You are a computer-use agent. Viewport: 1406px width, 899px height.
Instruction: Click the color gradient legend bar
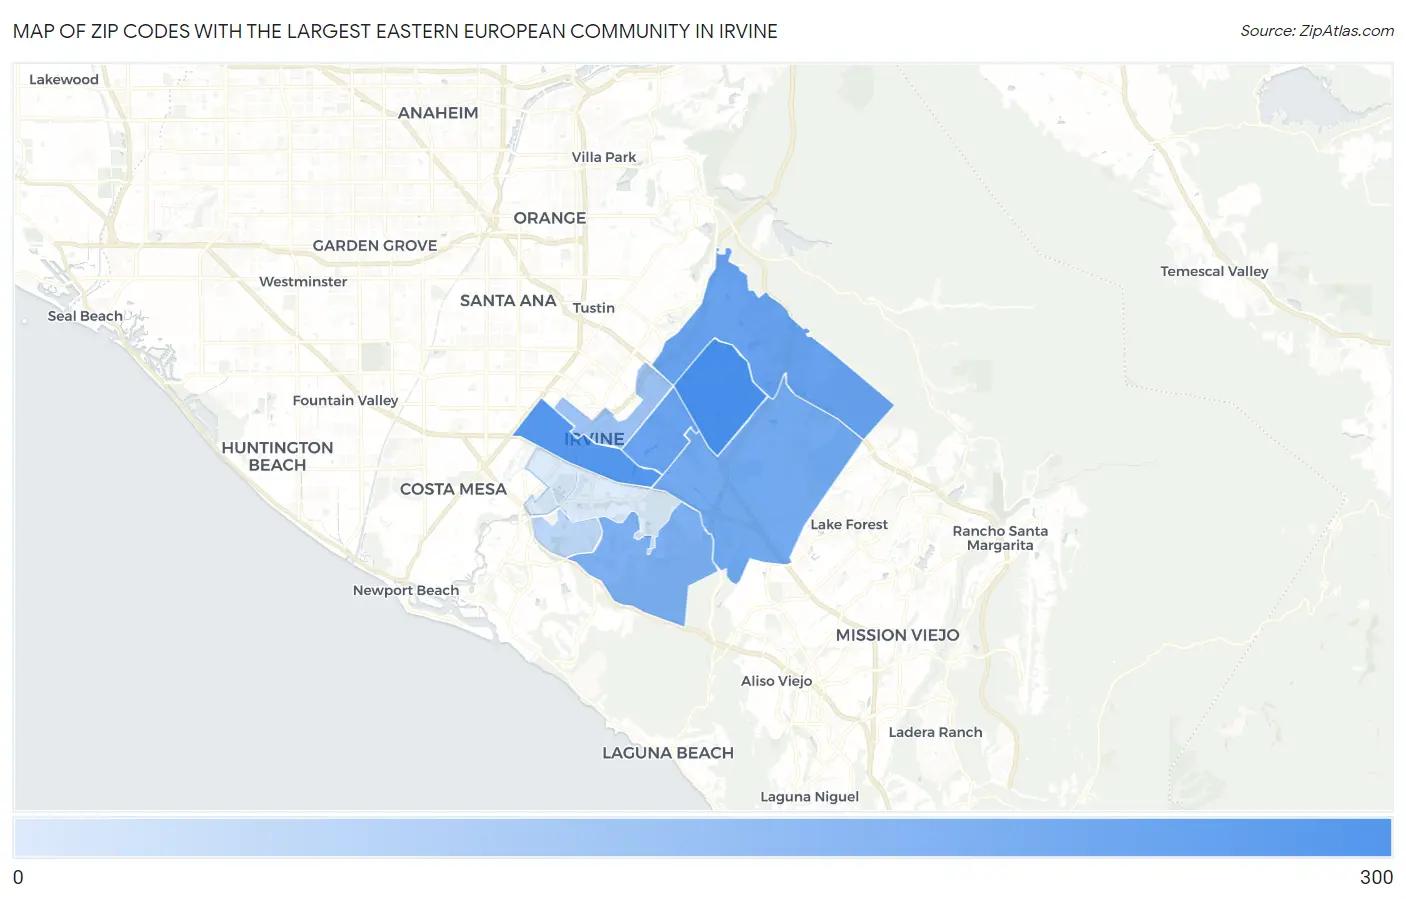(x=702, y=837)
